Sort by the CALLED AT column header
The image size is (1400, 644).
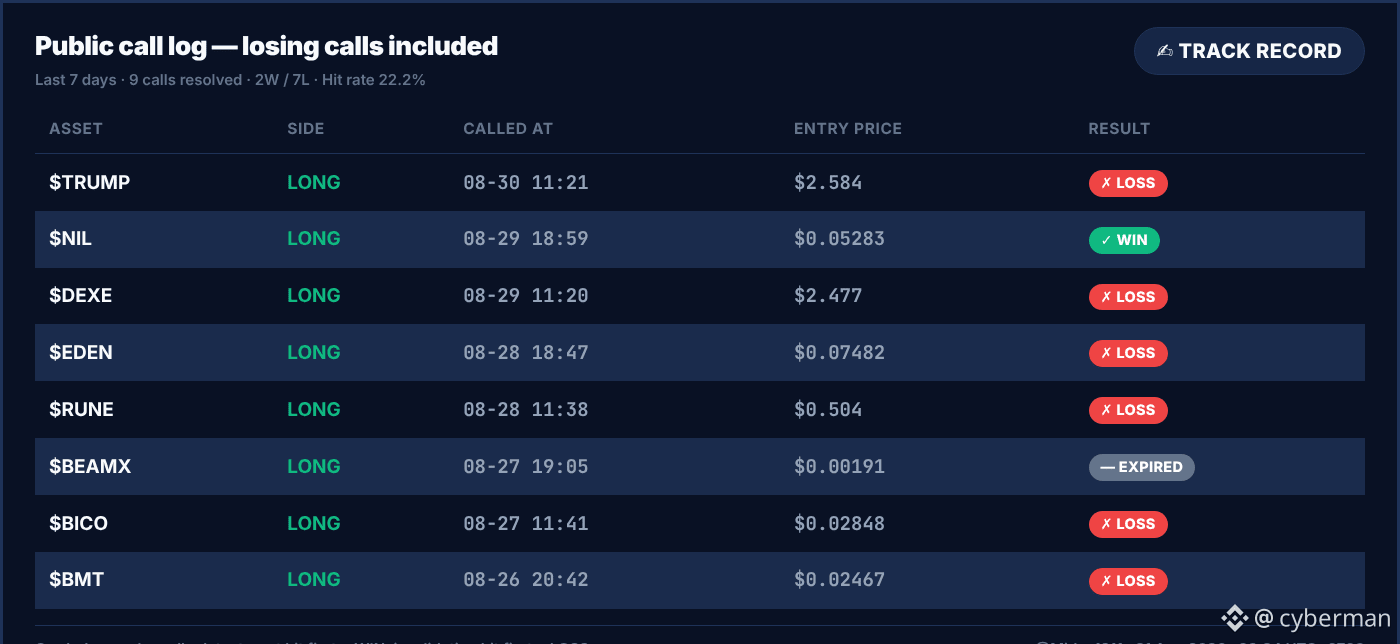pos(508,129)
